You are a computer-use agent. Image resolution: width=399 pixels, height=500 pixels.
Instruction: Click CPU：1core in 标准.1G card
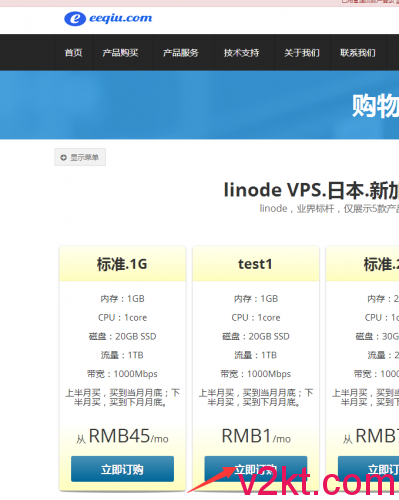coord(122,318)
